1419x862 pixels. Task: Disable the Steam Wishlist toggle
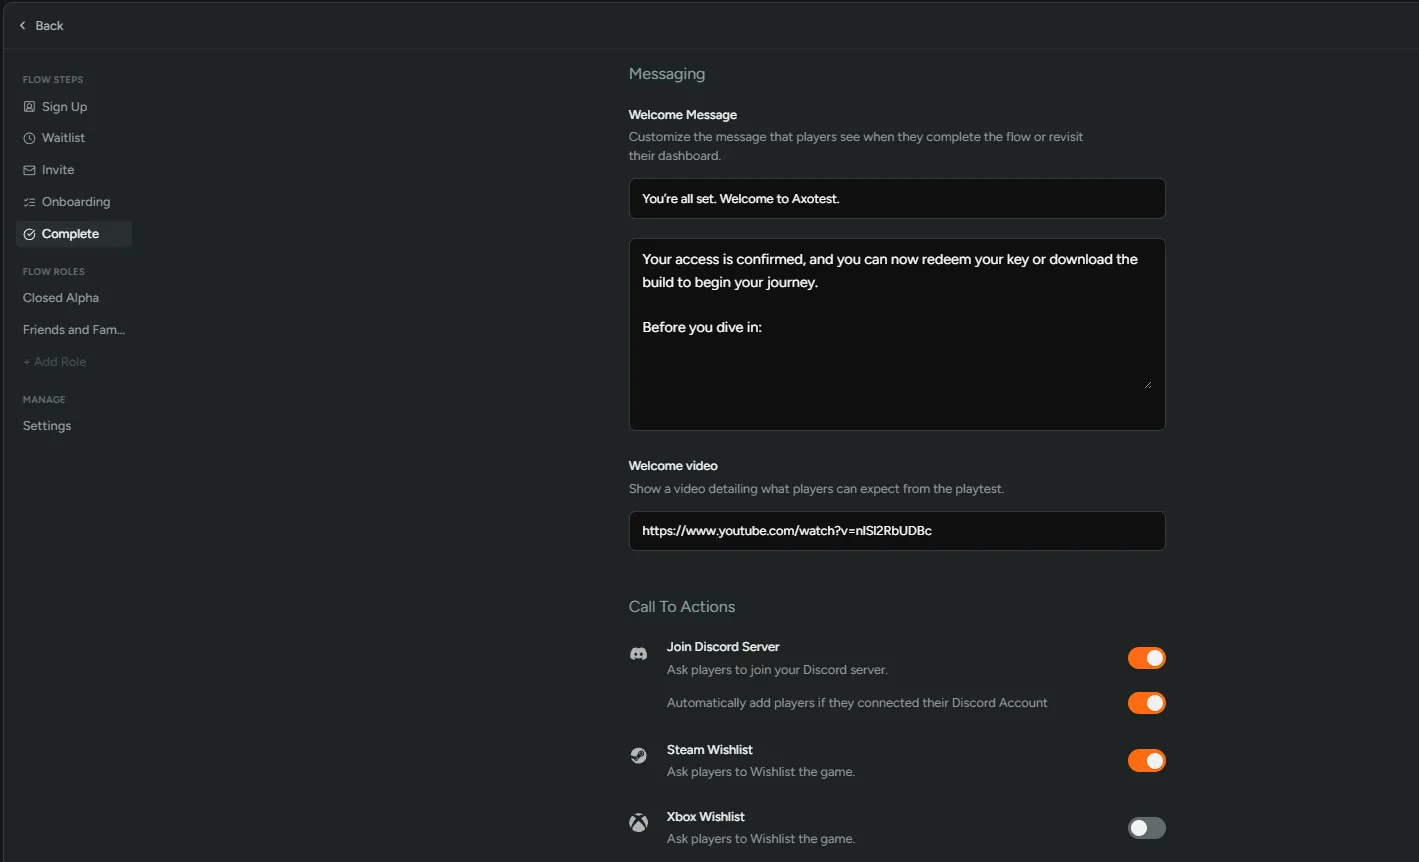tap(1146, 761)
